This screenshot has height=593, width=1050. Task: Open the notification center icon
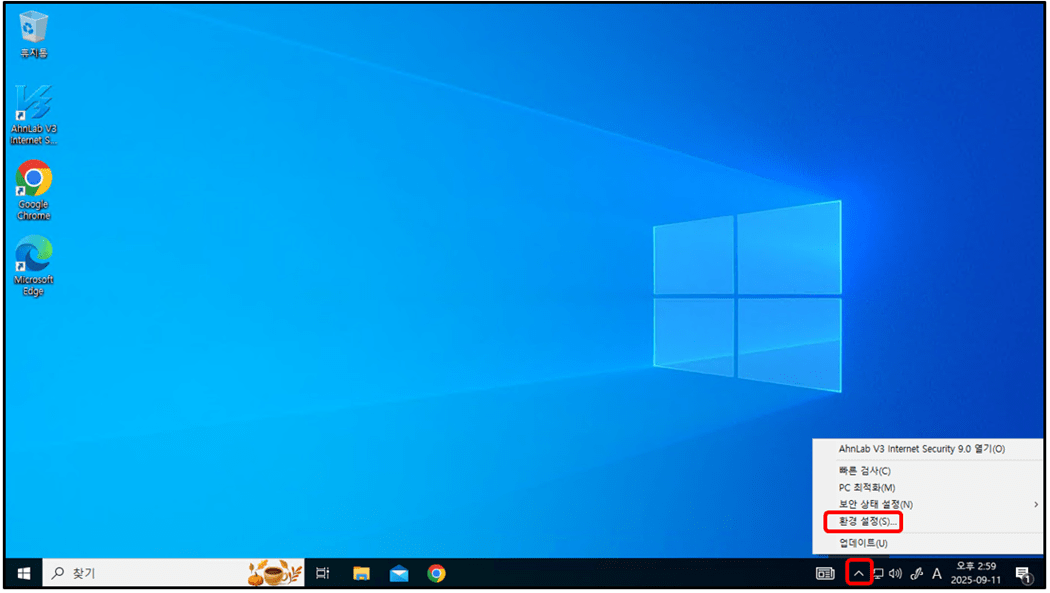click(x=1022, y=573)
